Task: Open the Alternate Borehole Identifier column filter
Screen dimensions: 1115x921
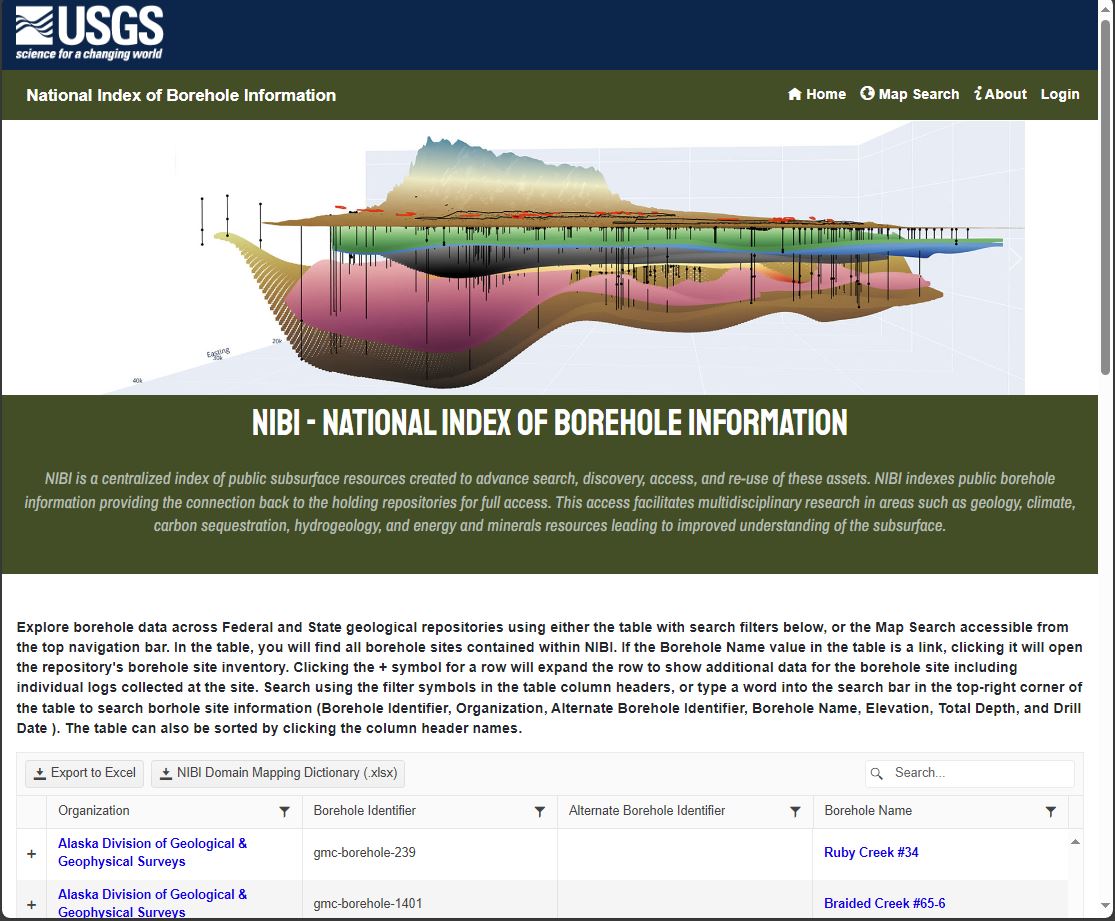Action: point(796,811)
